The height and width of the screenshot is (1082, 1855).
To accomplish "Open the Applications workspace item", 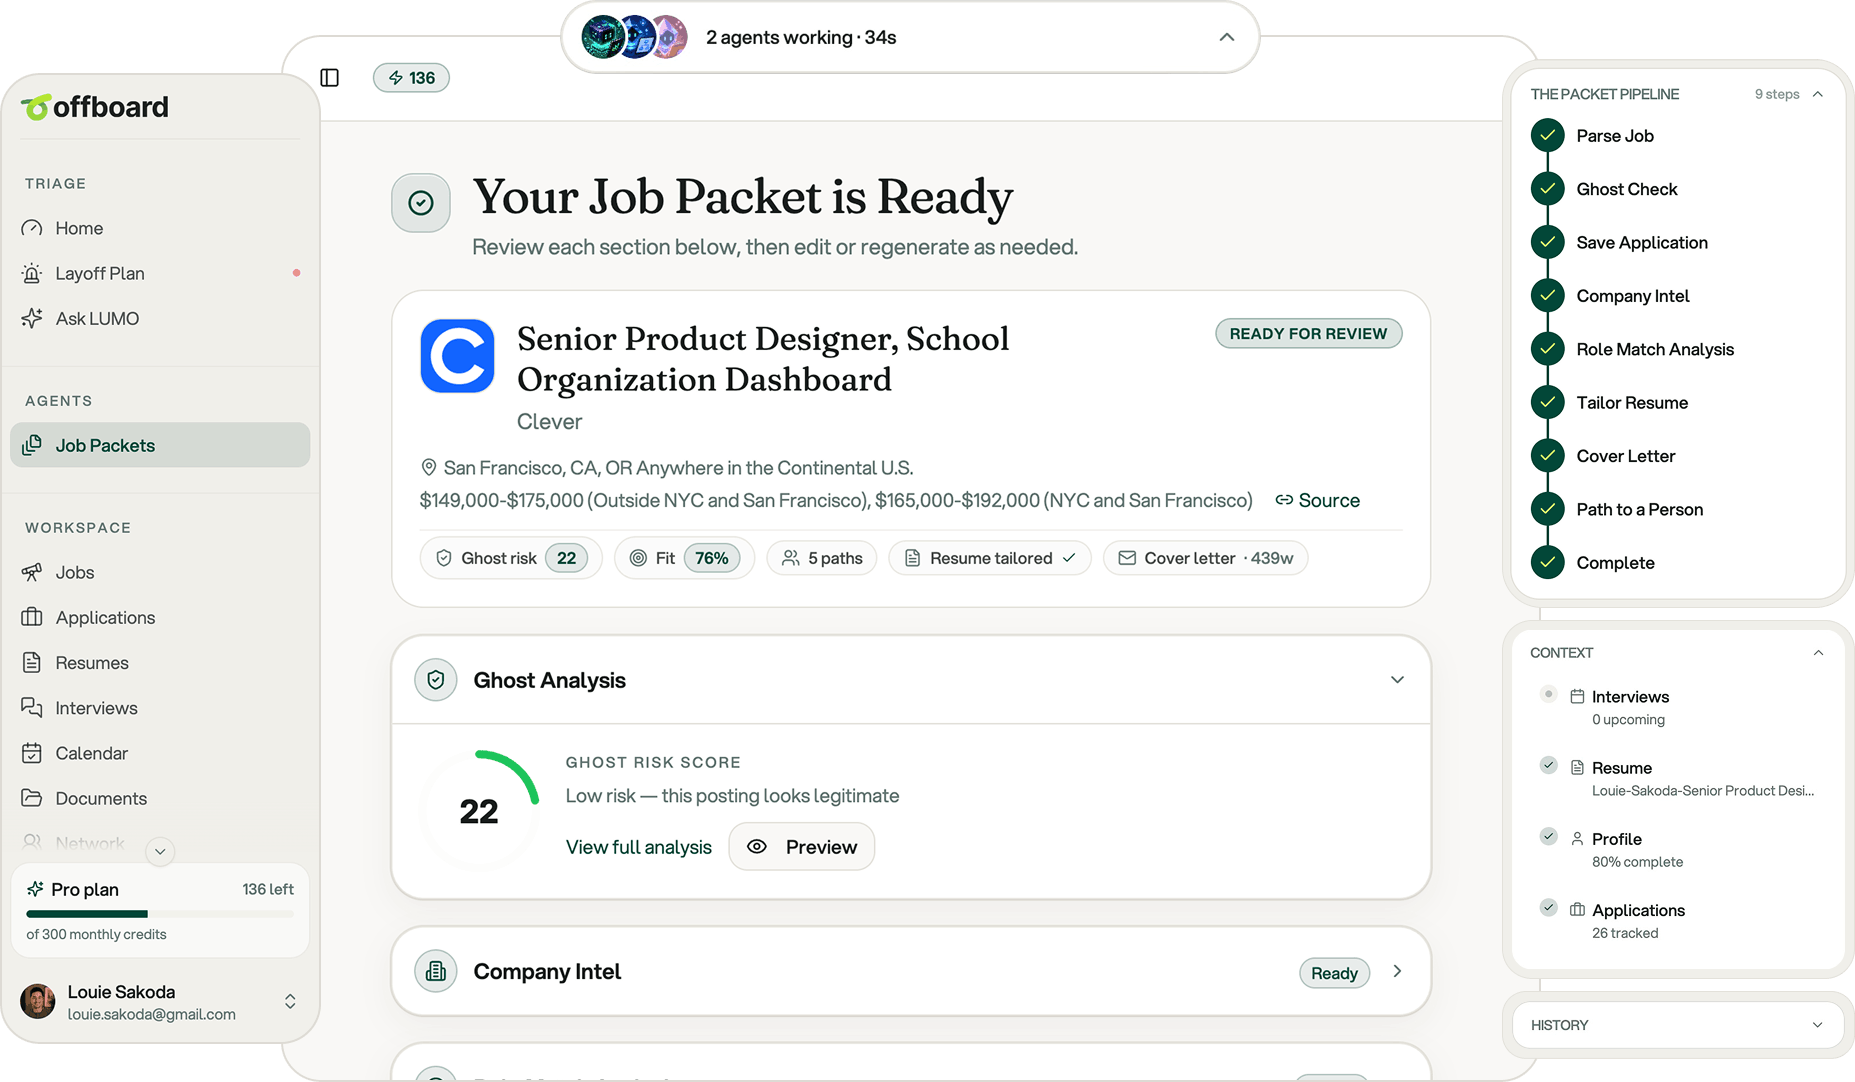I will click(x=160, y=617).
